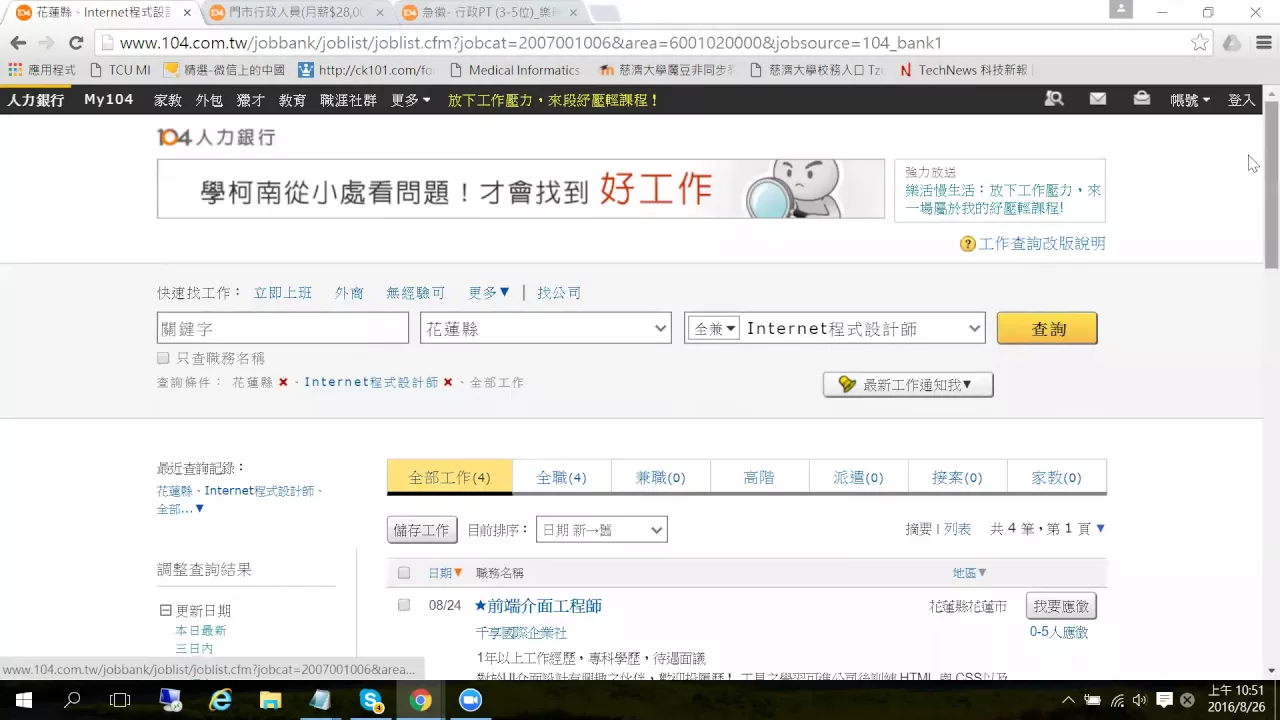Reload the 104 job search page
This screenshot has height=720, width=1280.
pyautogui.click(x=75, y=43)
